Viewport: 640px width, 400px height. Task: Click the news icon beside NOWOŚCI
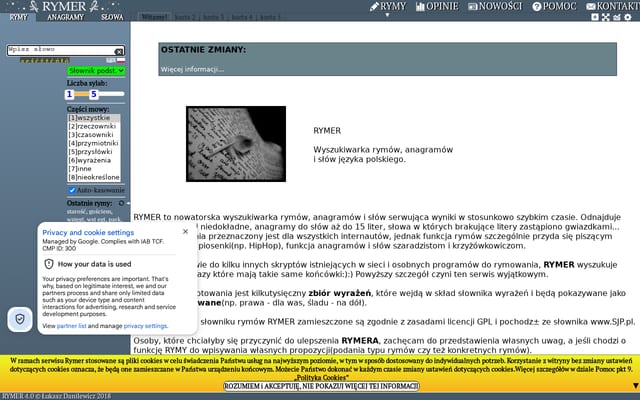(473, 7)
